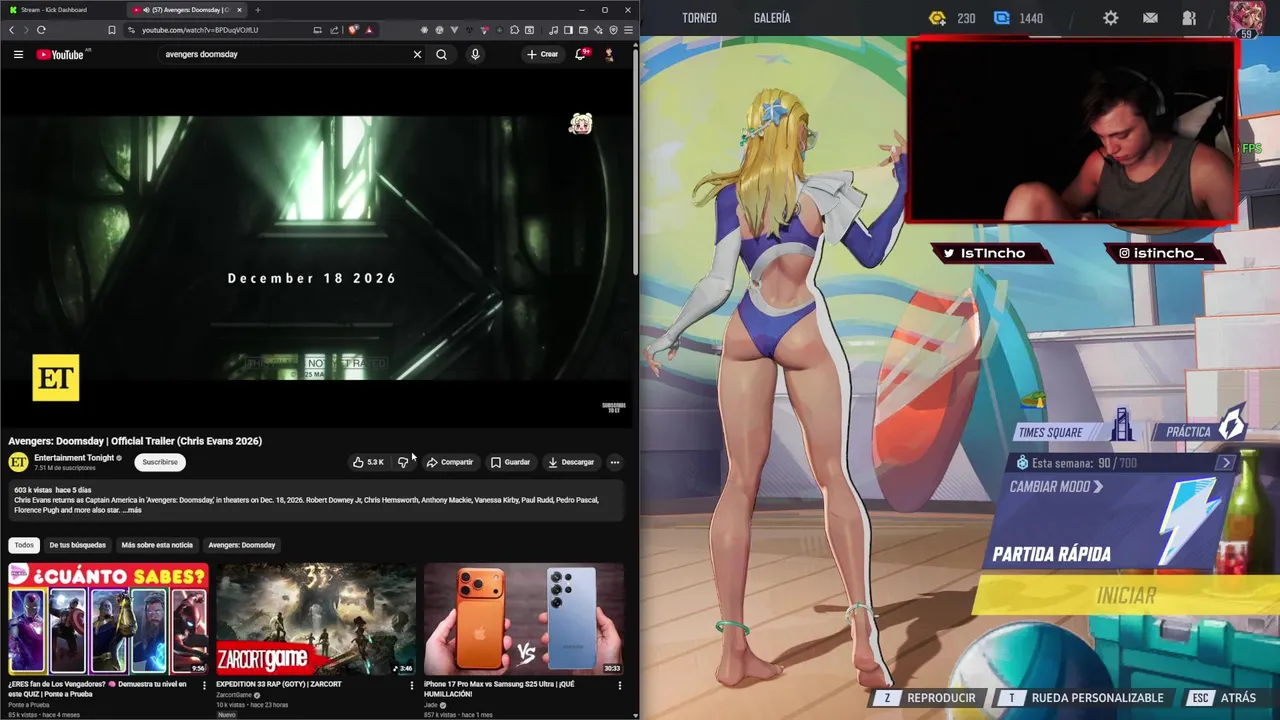Open a new browser tab

257,10
